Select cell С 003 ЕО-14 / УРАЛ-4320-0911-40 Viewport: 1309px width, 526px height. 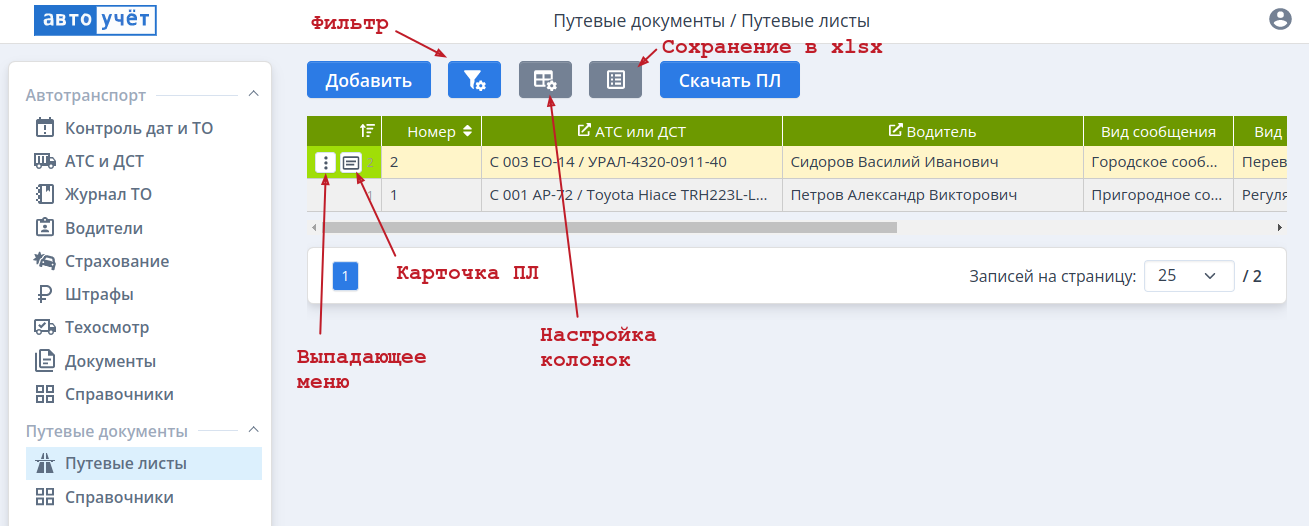tap(632, 162)
